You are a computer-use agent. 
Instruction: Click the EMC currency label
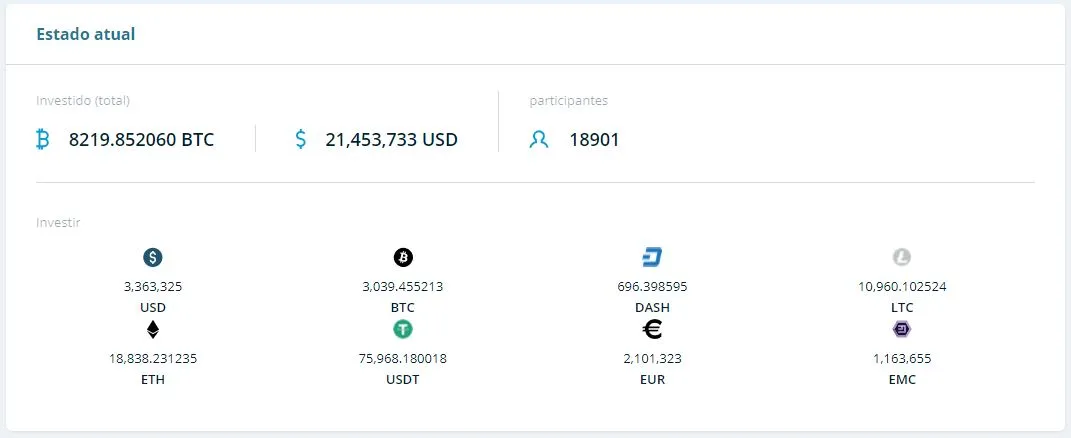pos(902,379)
